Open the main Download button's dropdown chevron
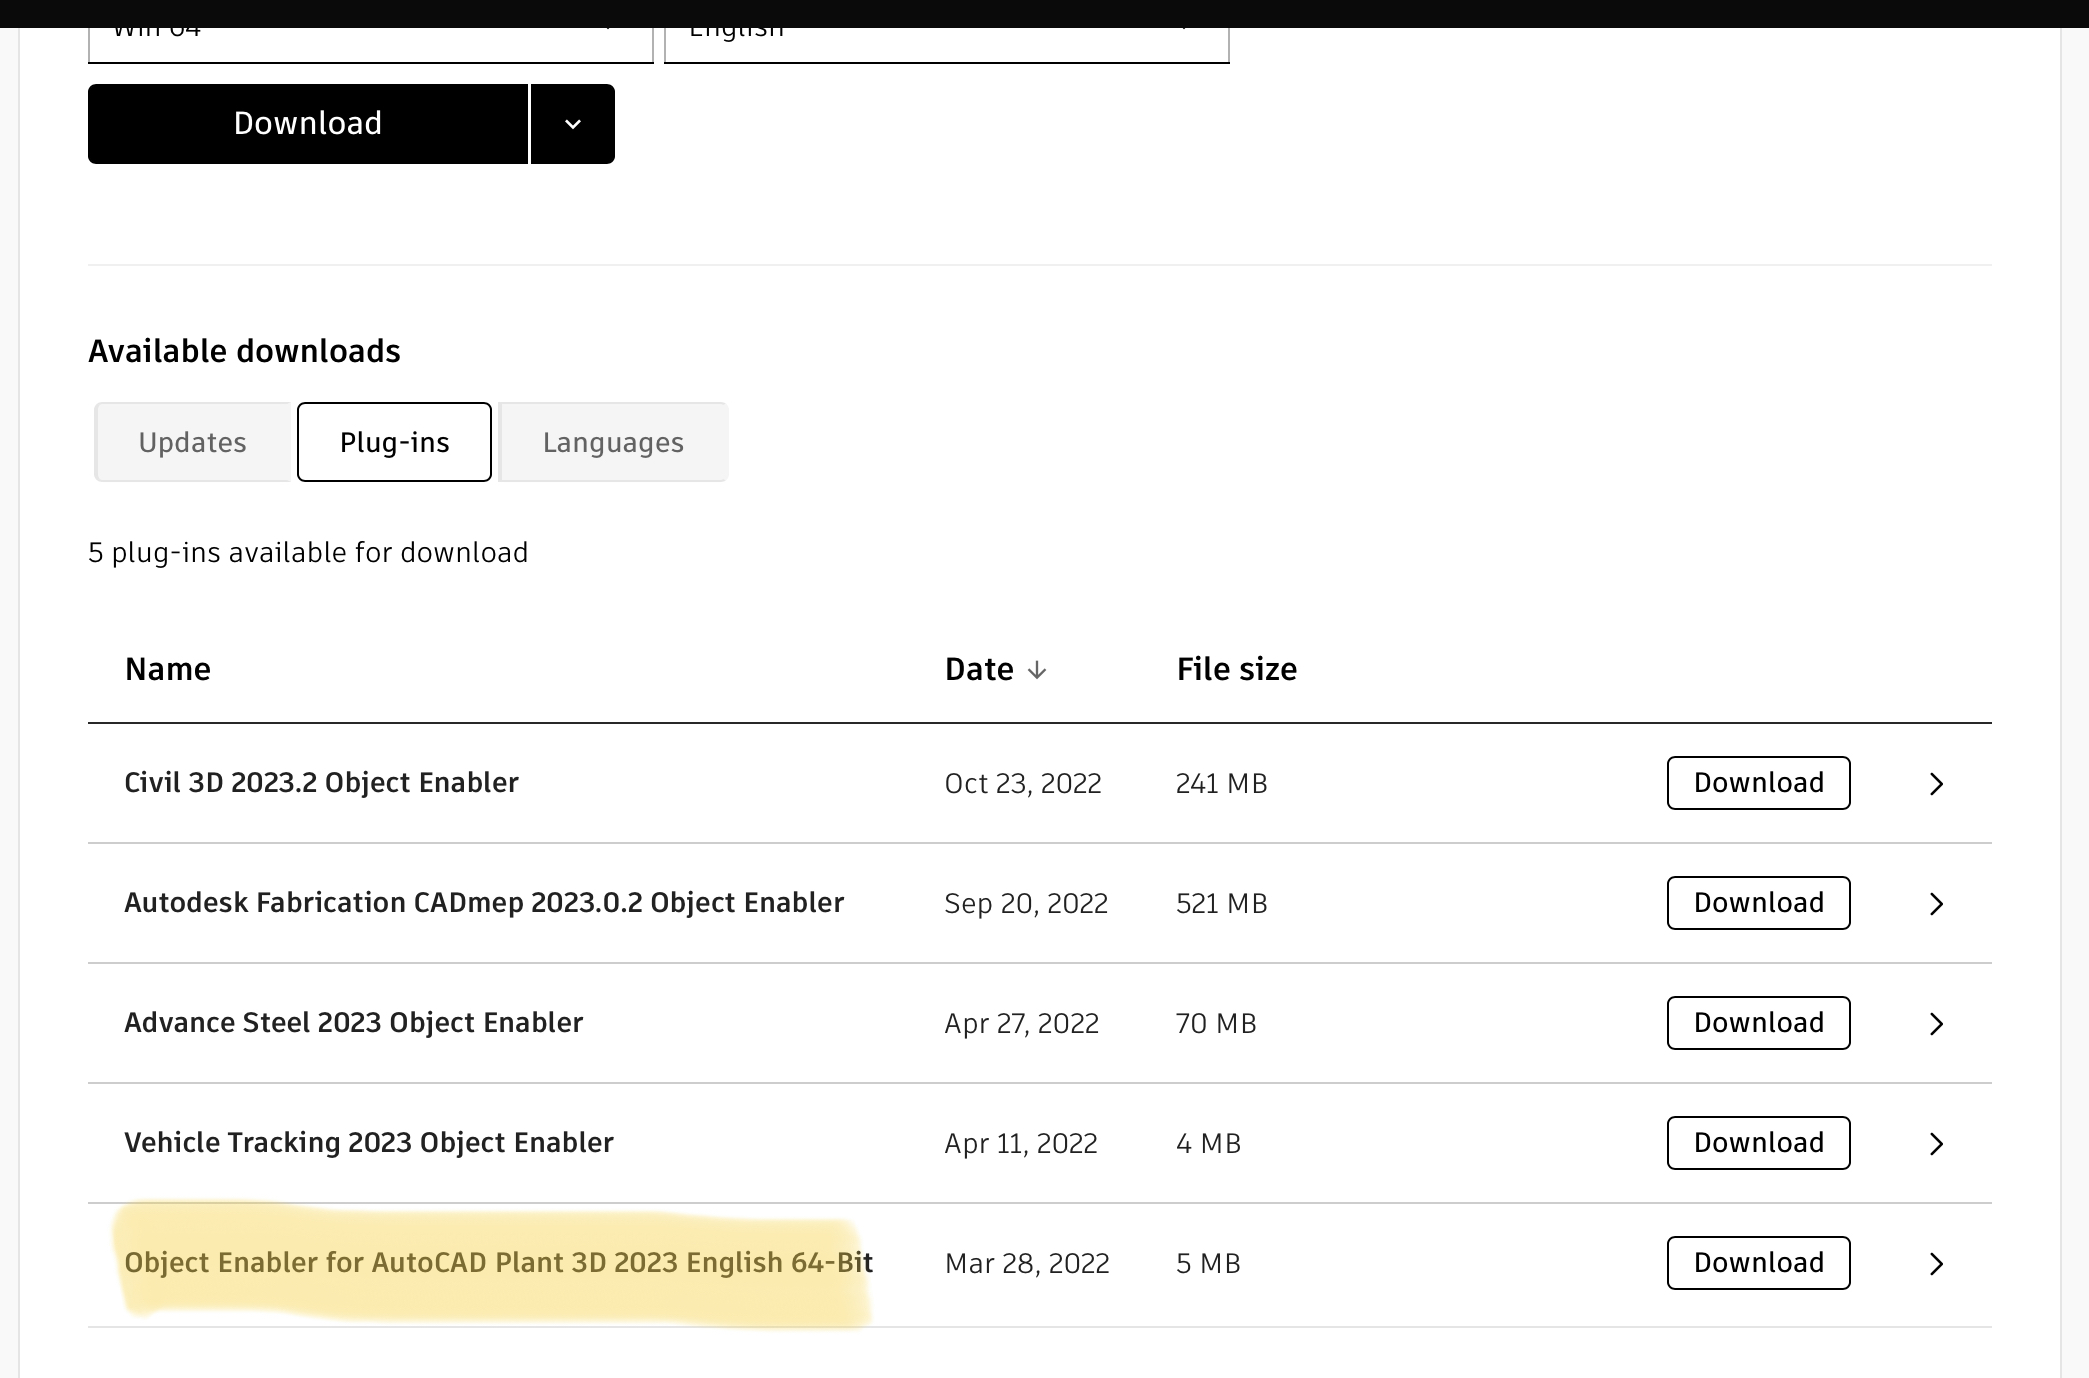This screenshot has width=2089, height=1378. click(572, 123)
